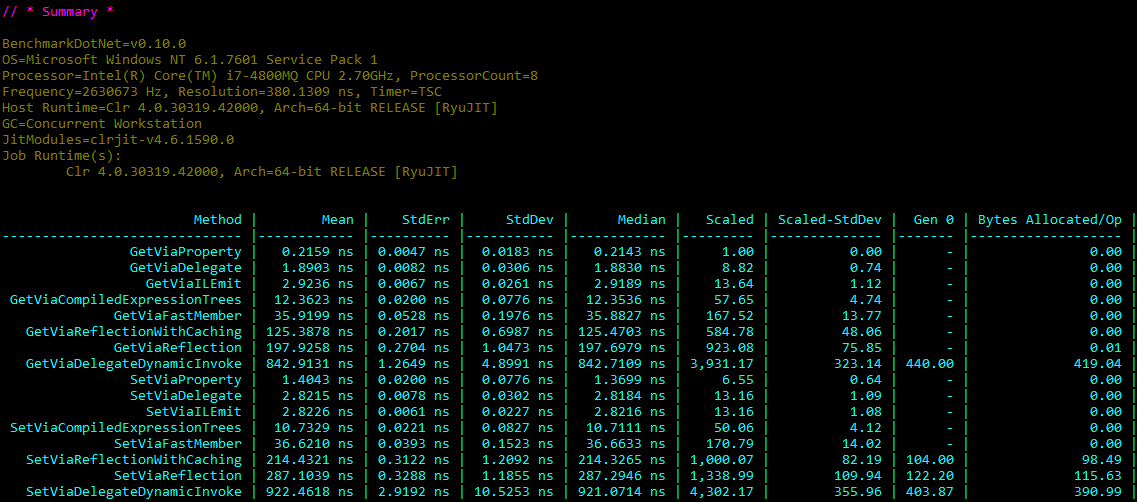1137x502 pixels.
Task: Click the StdDev value 4.8991 ns
Action: [518, 363]
